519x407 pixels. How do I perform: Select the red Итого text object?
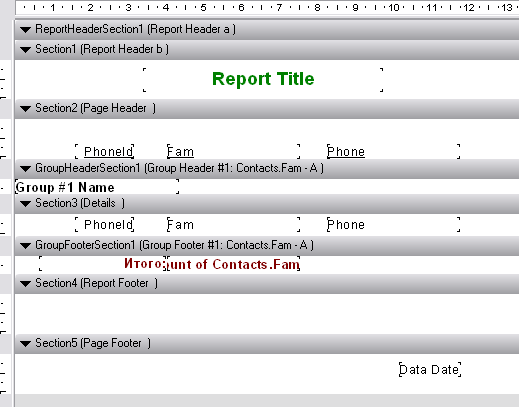click(x=103, y=264)
